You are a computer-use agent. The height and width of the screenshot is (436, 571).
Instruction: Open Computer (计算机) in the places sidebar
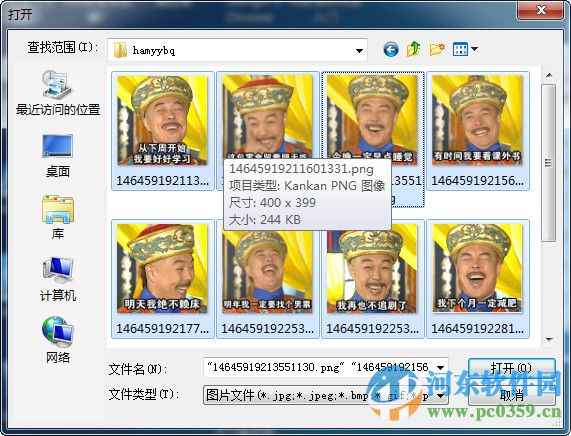tap(58, 279)
